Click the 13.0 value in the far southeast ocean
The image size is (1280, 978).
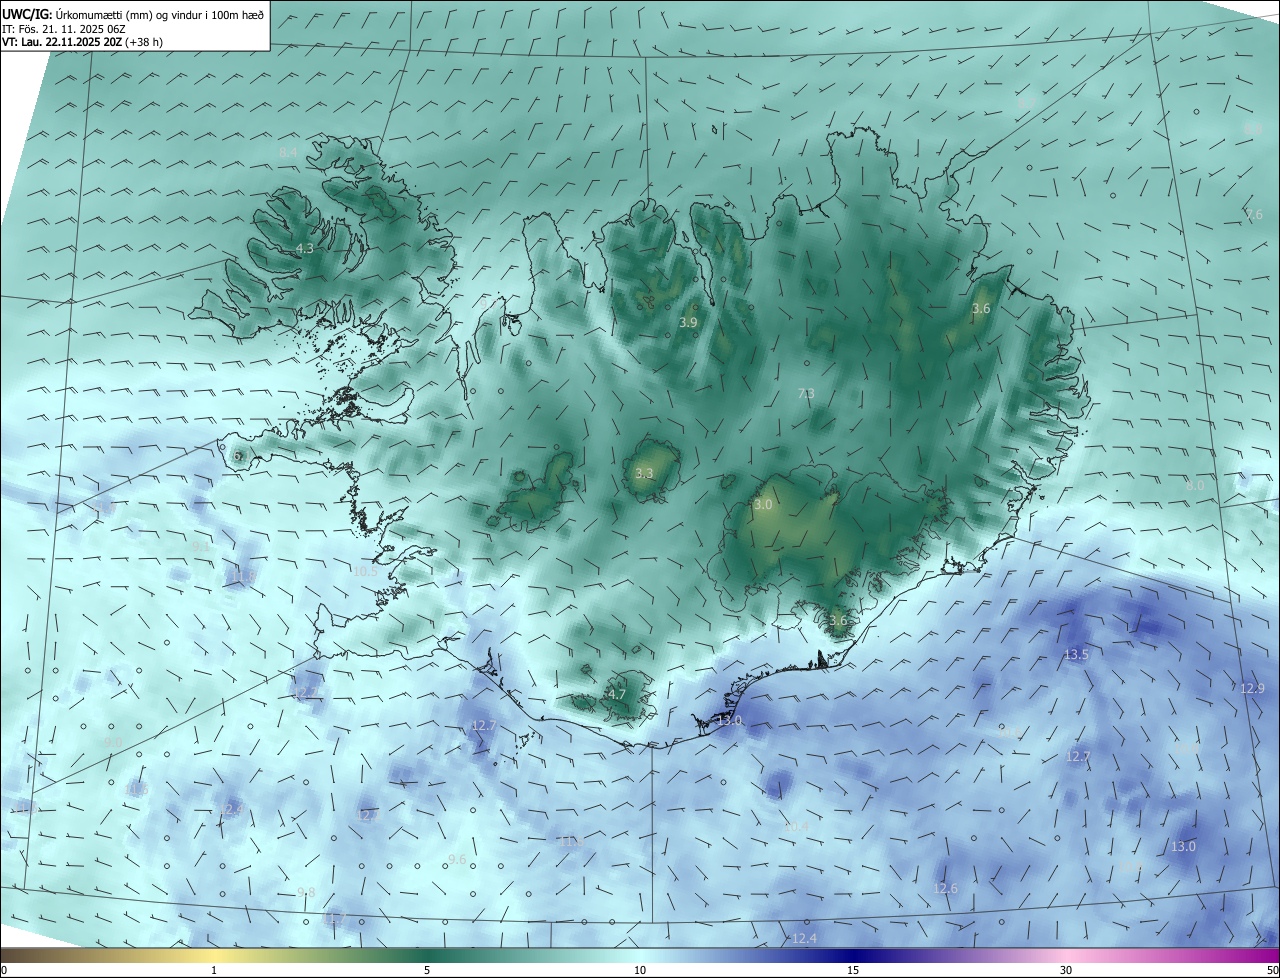point(1183,846)
